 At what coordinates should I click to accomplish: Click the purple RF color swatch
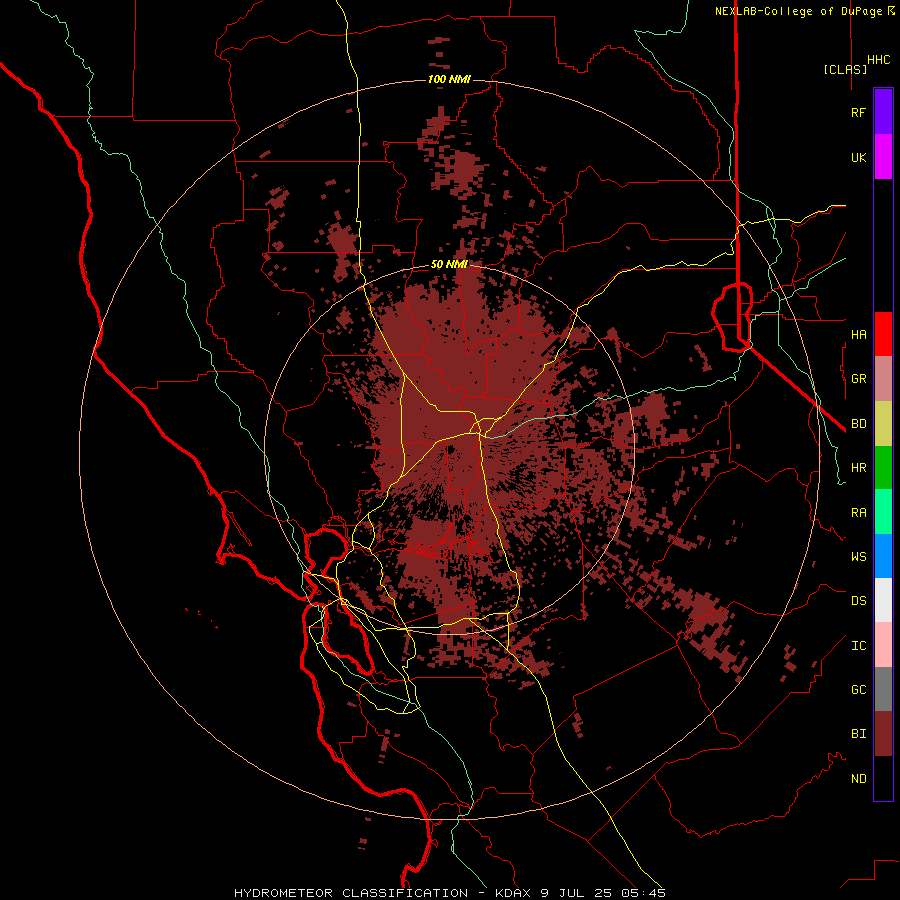point(883,112)
